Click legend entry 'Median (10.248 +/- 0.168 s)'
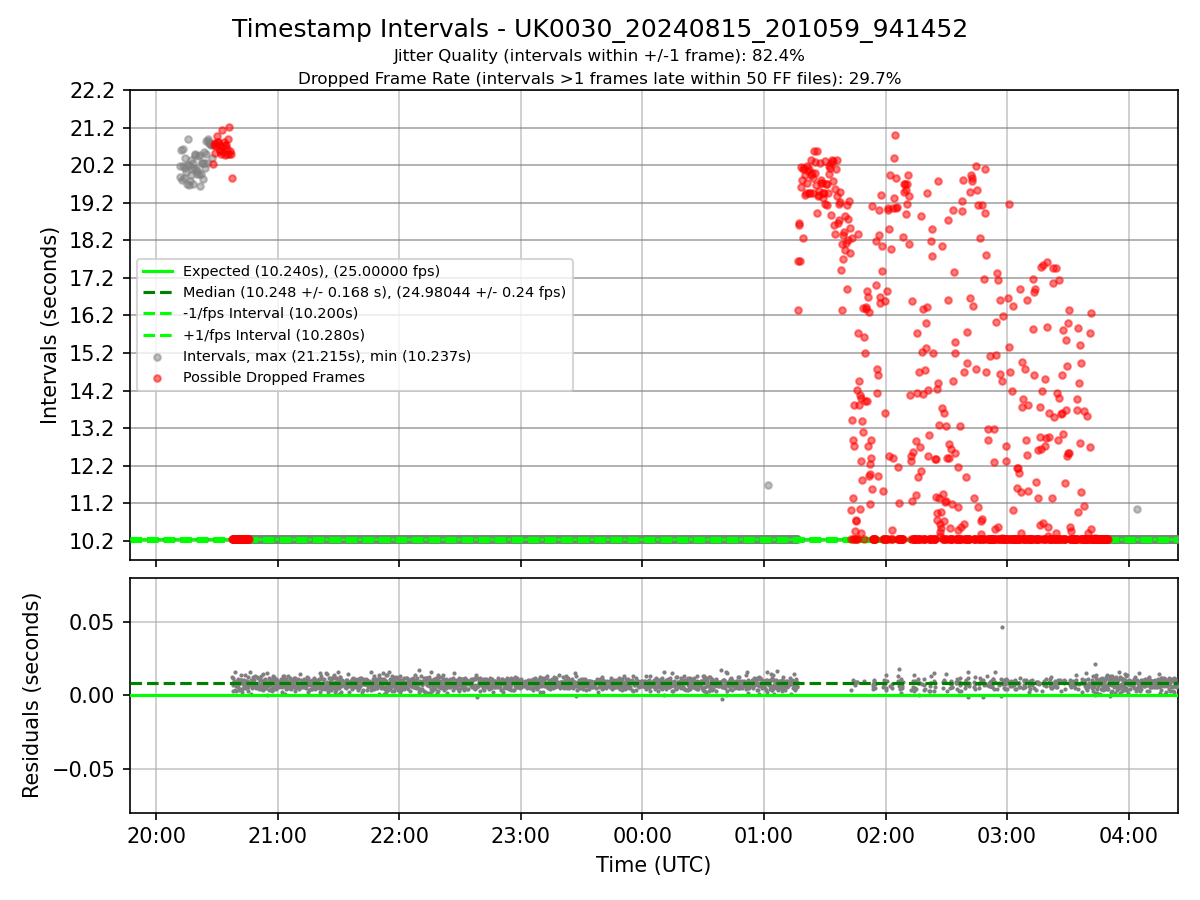 [x=374, y=292]
